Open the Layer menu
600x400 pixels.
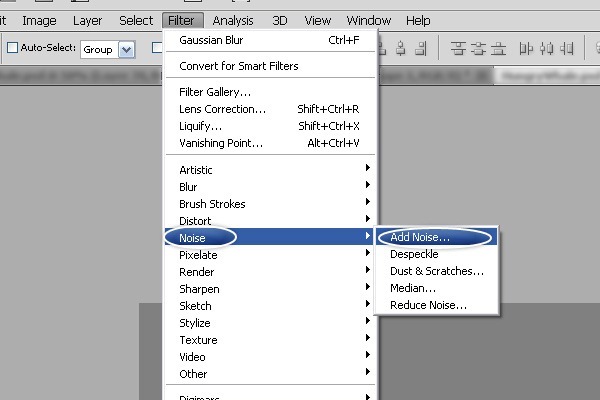coord(87,20)
